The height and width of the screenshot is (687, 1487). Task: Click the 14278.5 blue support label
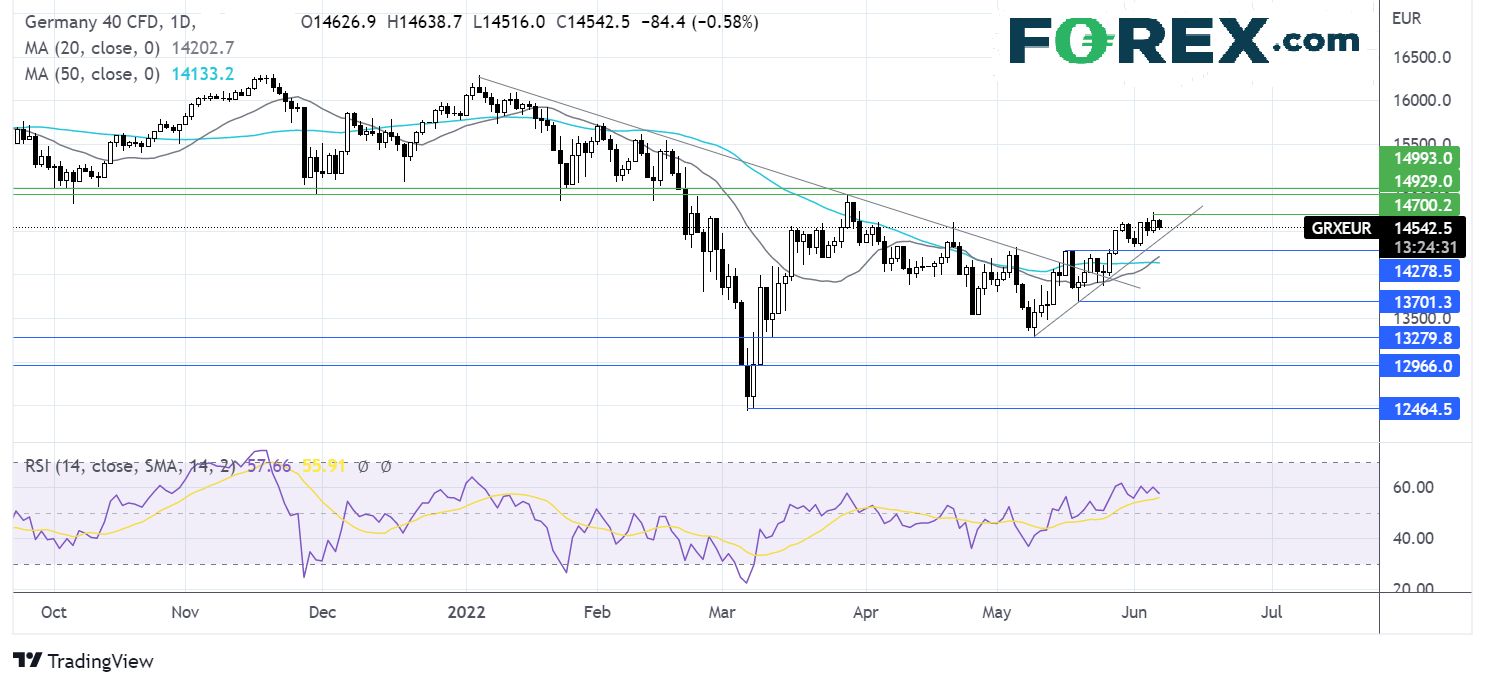1420,271
